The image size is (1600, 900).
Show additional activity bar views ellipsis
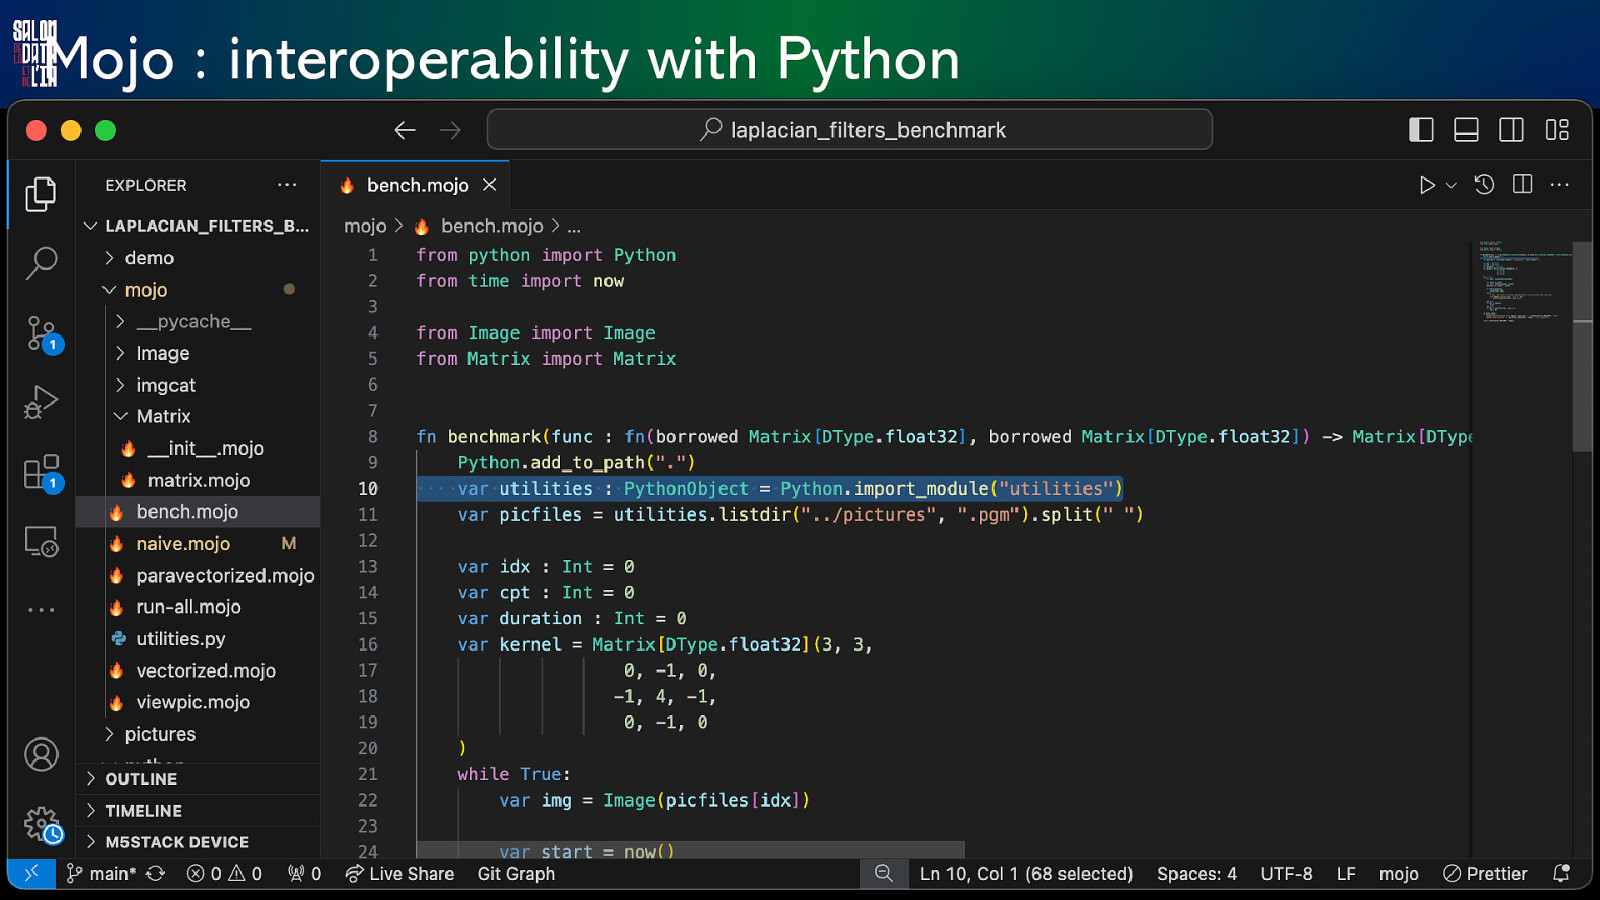coord(41,609)
